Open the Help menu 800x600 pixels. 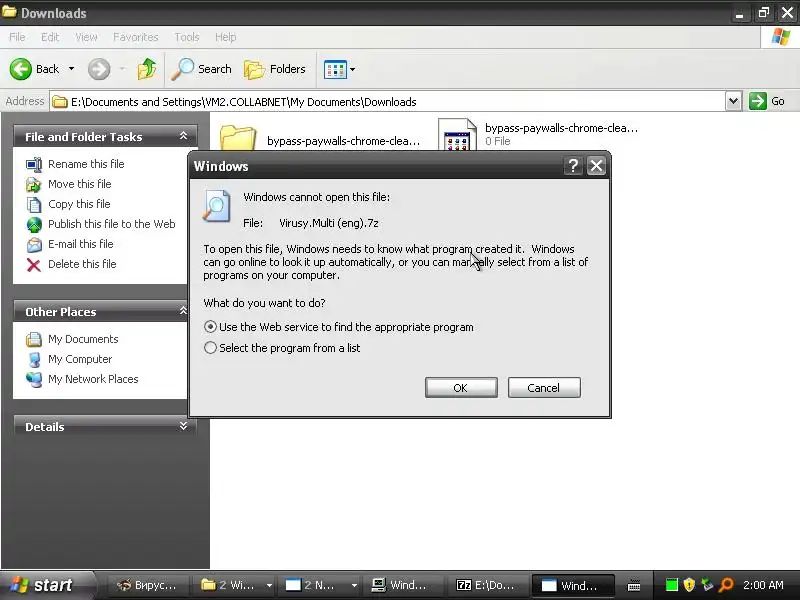[x=226, y=37]
